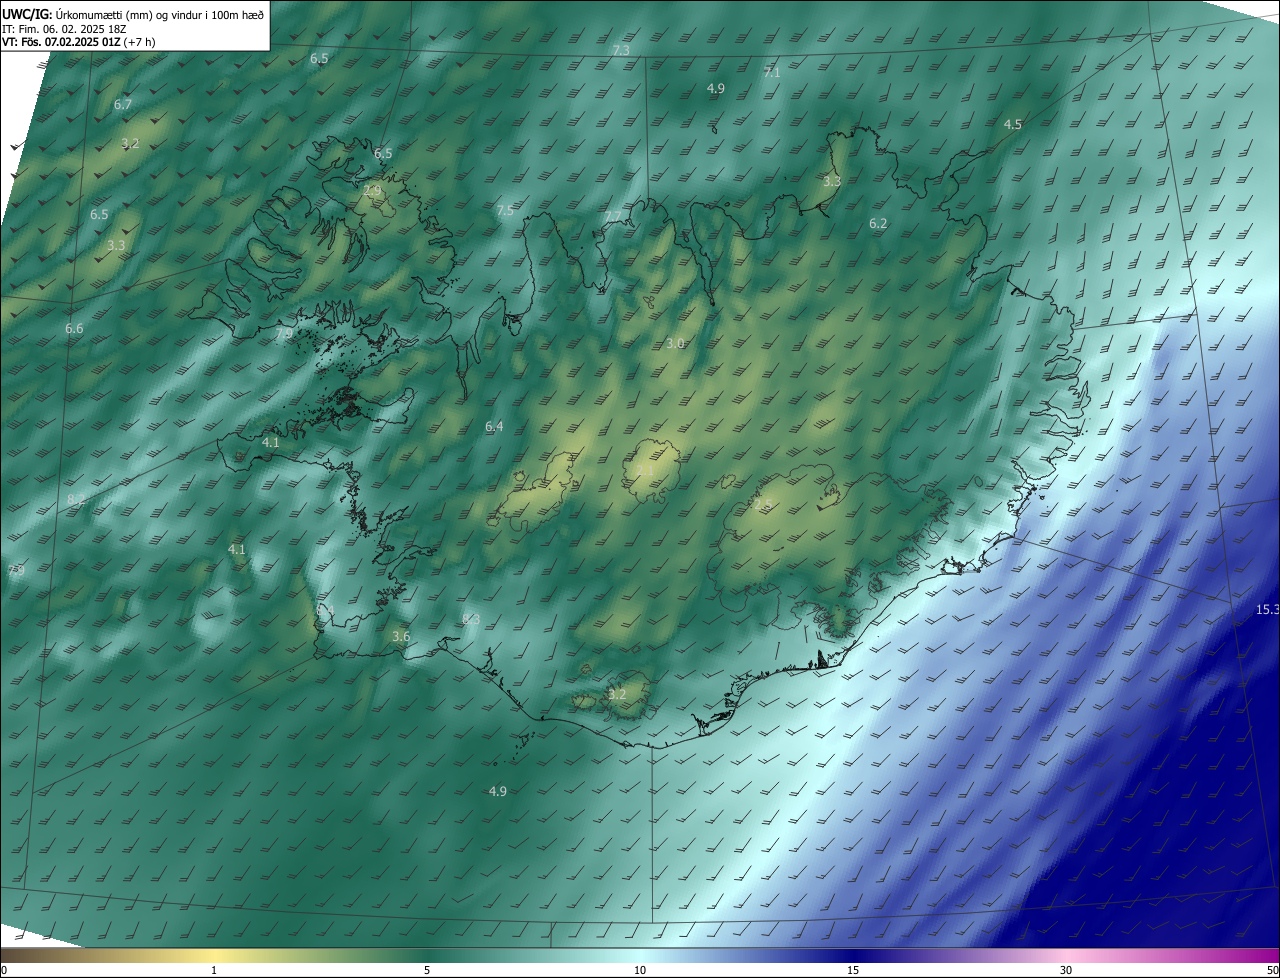Click the 3.6 value on the southwest coast
This screenshot has width=1280, height=978.
click(x=401, y=636)
